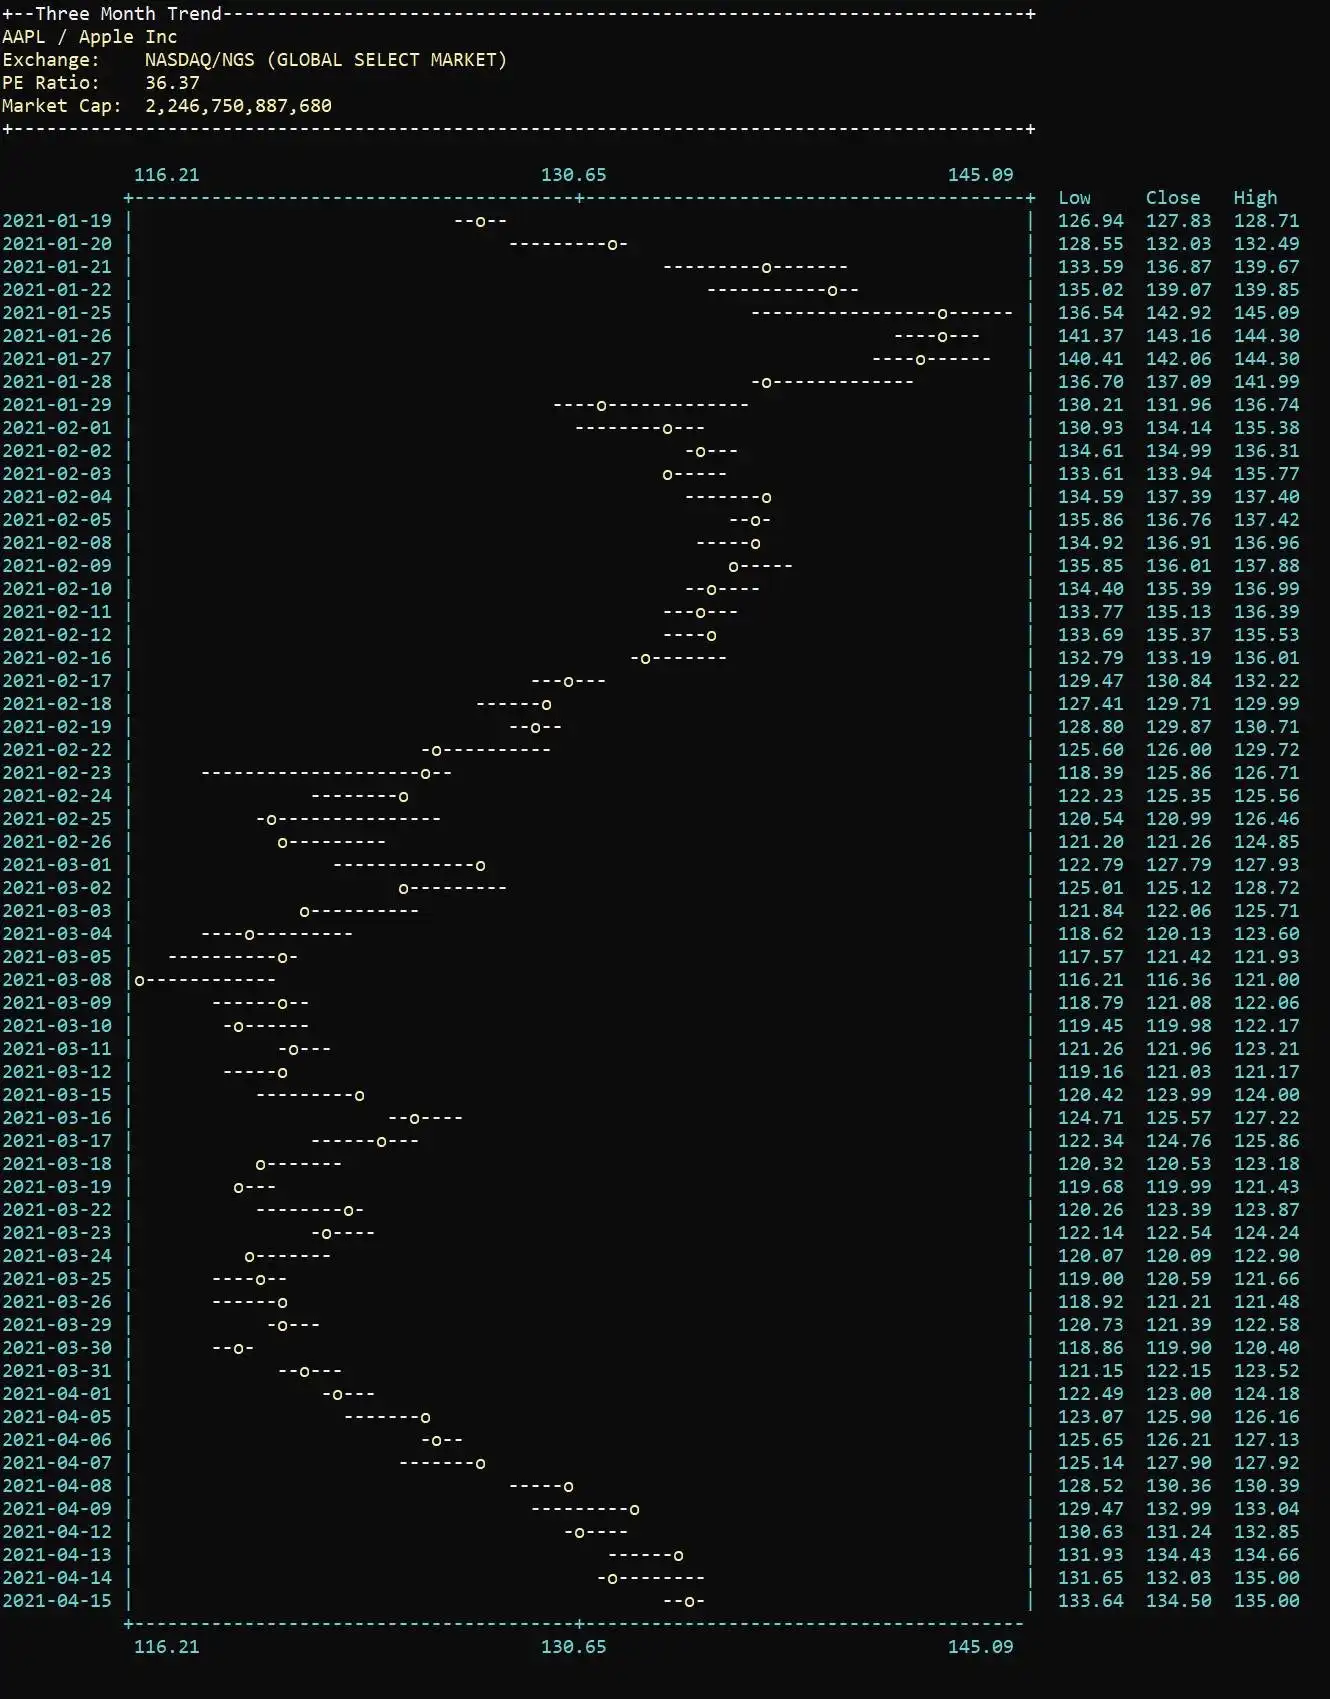The height and width of the screenshot is (1699, 1330).
Task: Click Close value 116.36 for 2021-03-08
Action: click(1179, 980)
